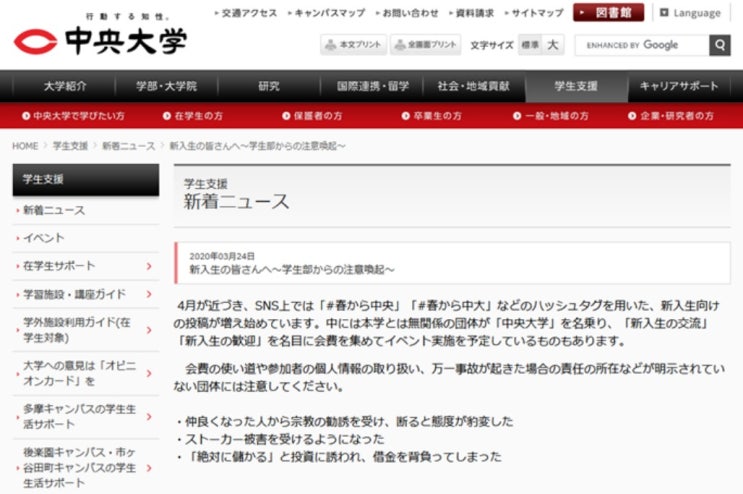The image size is (743, 494).
Task: Click the bullet about 「絶対に儲かる」投資
Action: pyautogui.click(x=339, y=457)
